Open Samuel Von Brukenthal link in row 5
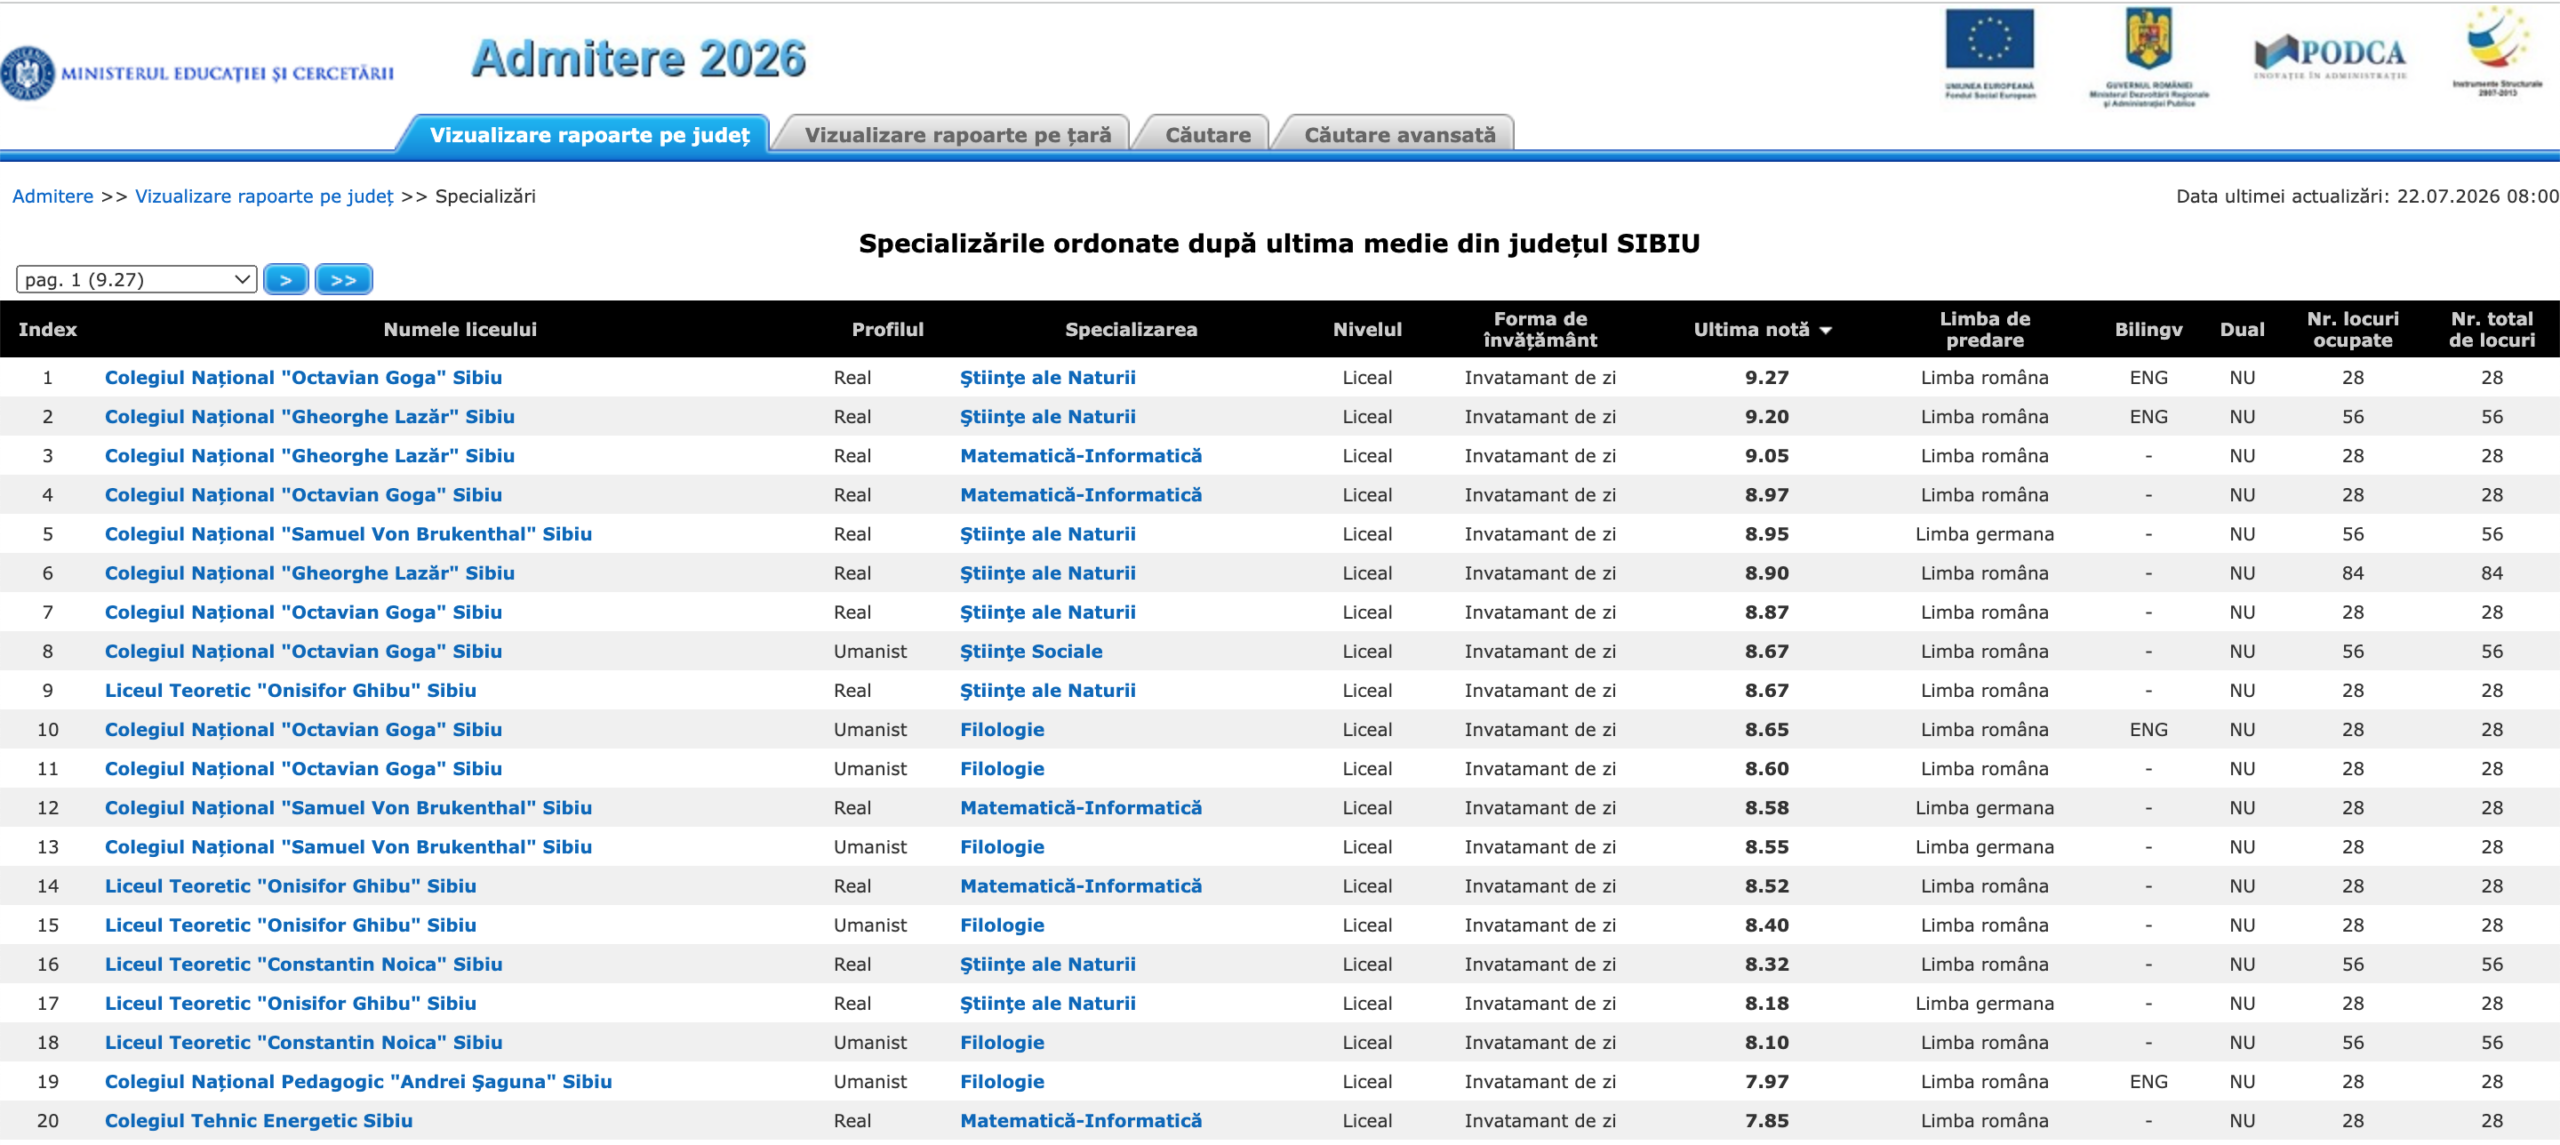Viewport: 2560px width, 1145px height. click(348, 535)
